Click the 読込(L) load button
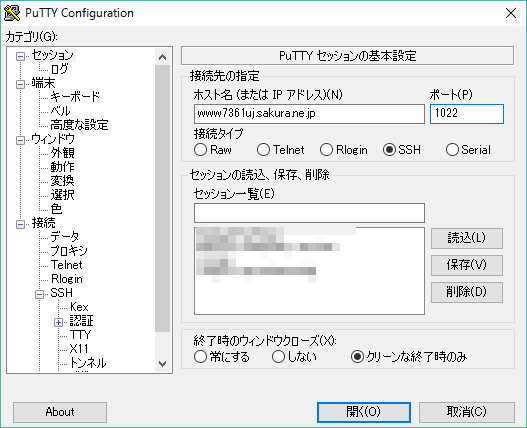 tap(467, 238)
